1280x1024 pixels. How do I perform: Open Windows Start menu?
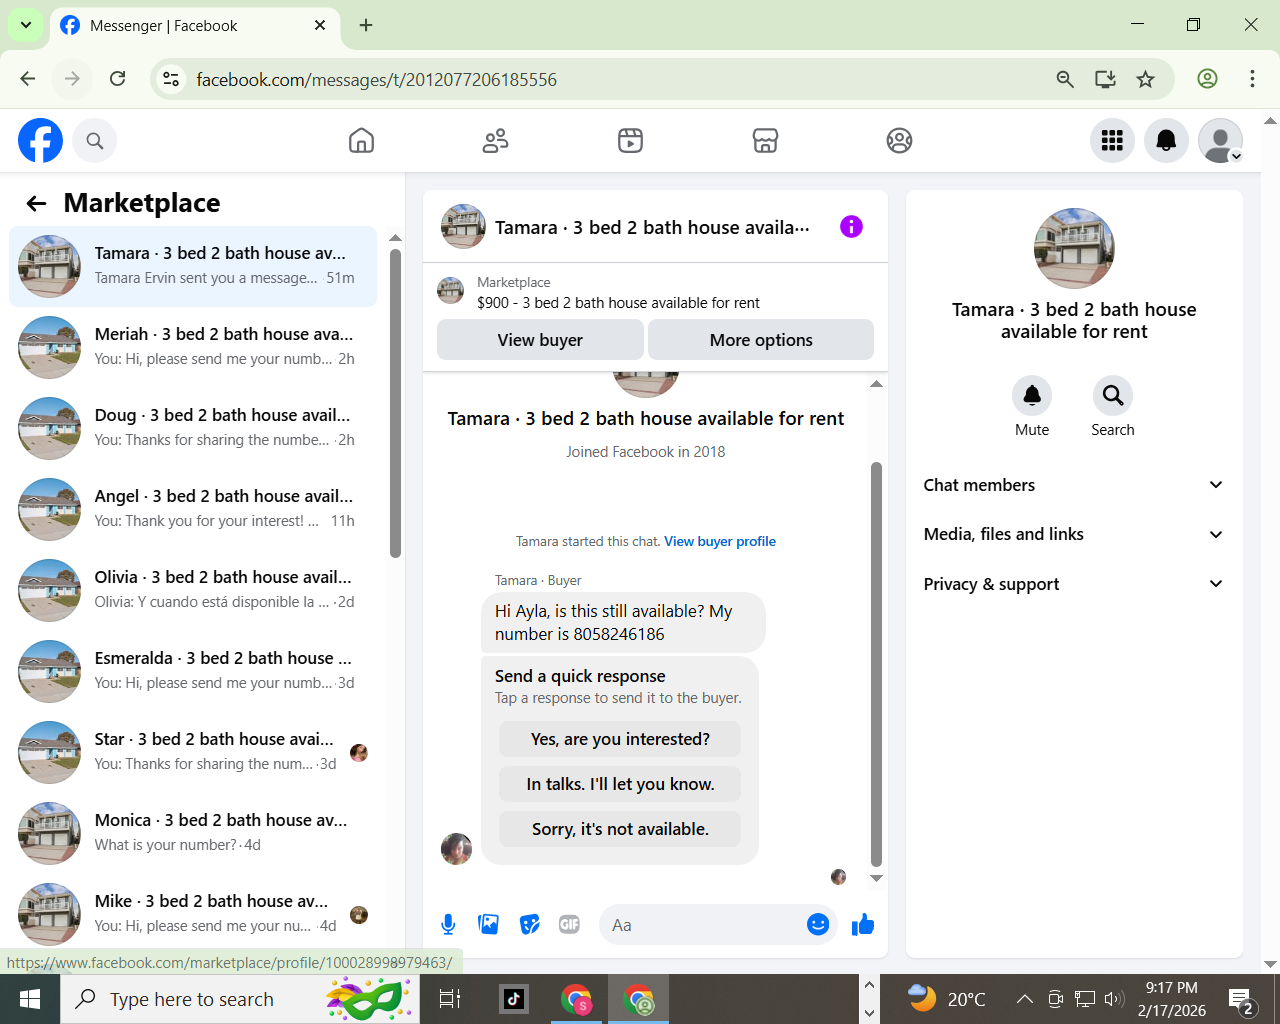click(30, 999)
